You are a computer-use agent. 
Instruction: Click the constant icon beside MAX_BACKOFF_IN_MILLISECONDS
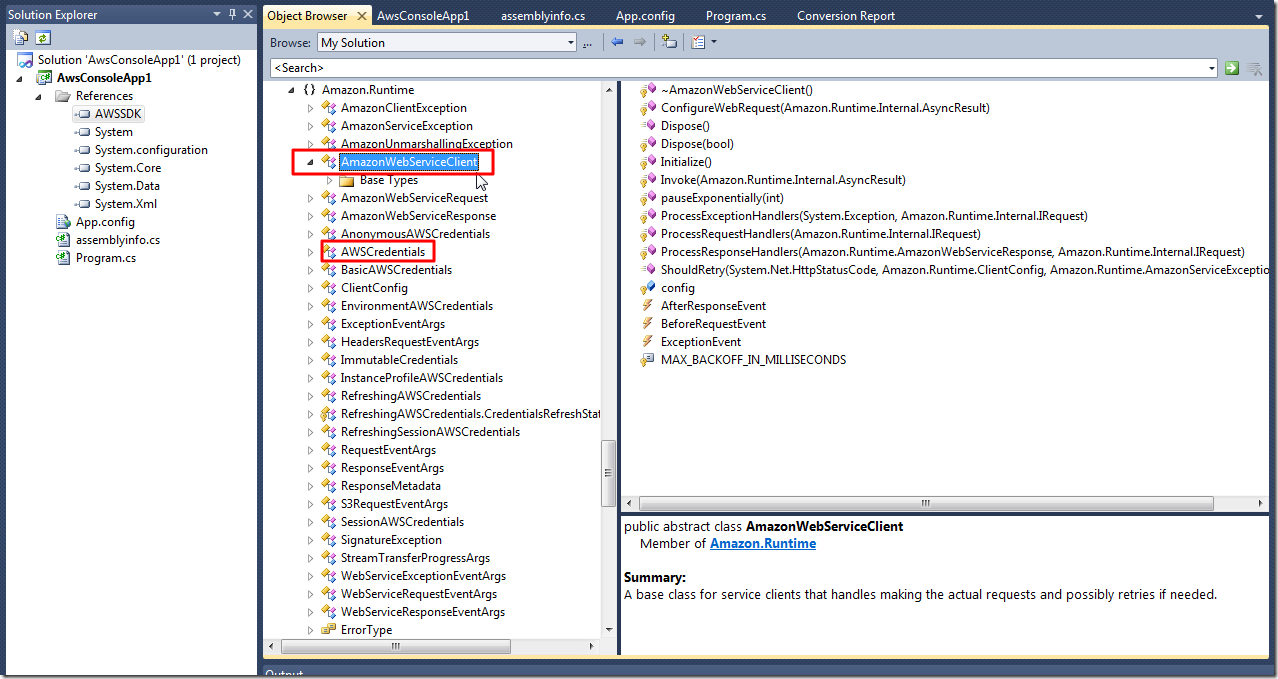pos(648,360)
